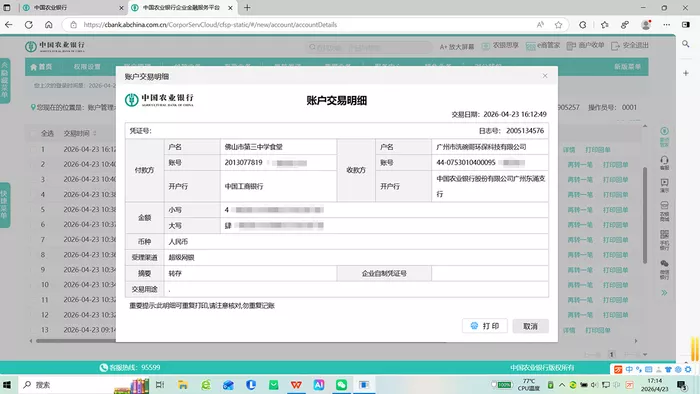
Task: Check the checkbox for row 2
Action: coord(33,165)
